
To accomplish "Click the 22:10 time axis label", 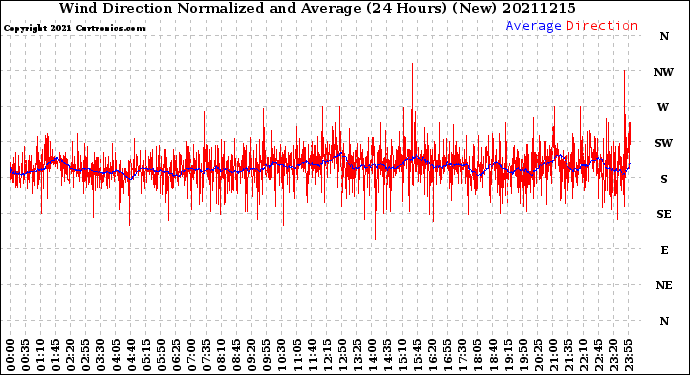I will [x=583, y=355].
